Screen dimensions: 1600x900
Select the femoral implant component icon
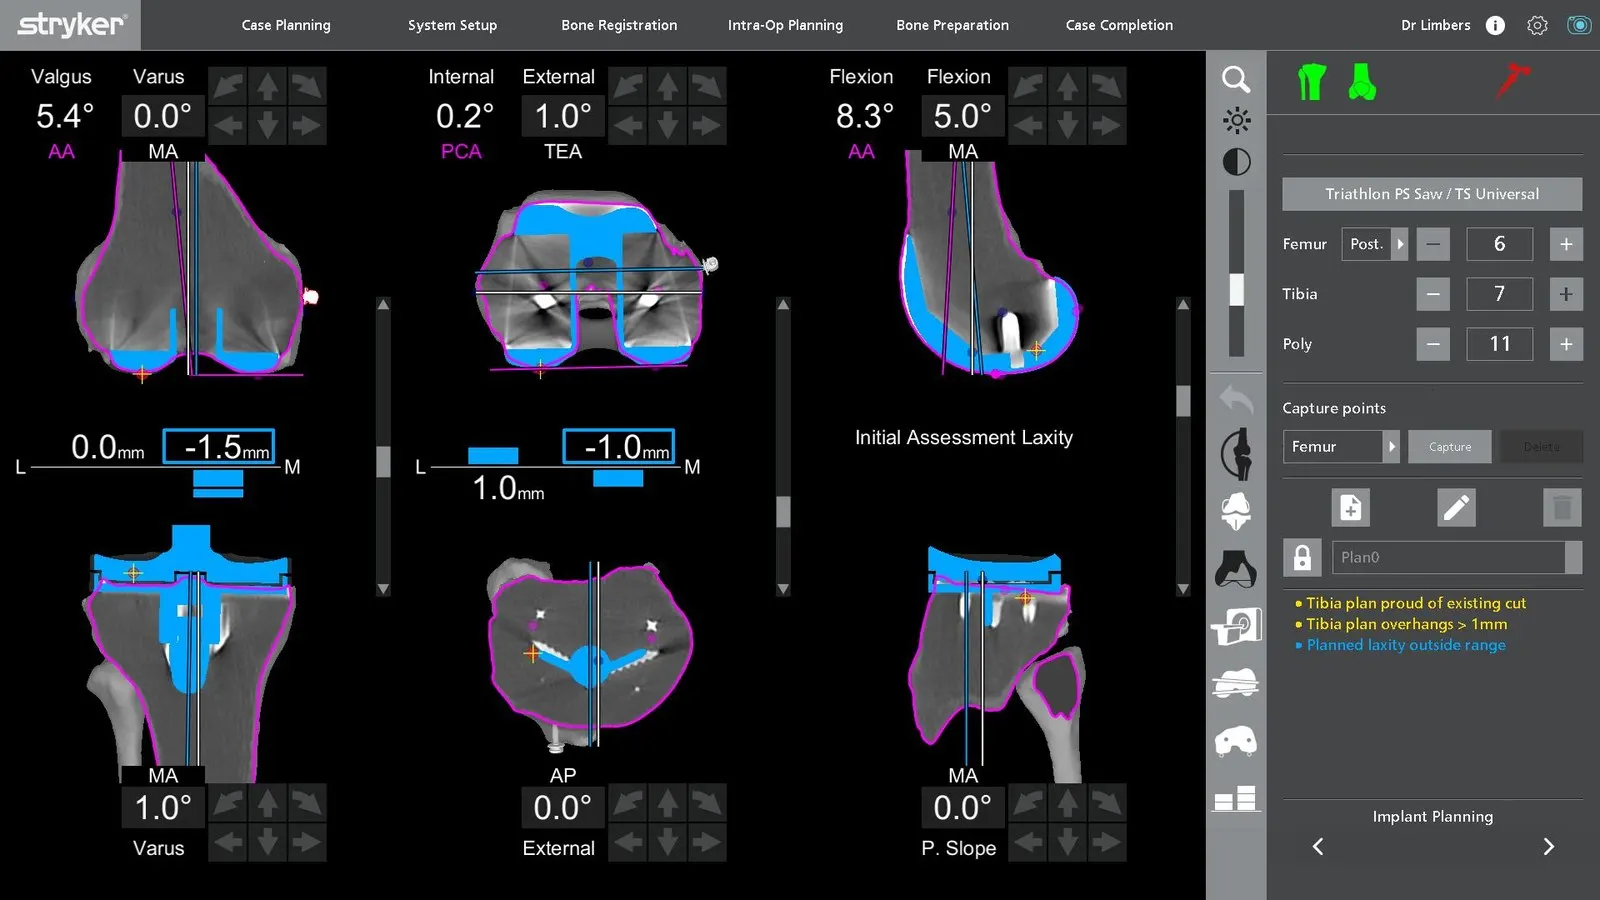tap(1237, 511)
